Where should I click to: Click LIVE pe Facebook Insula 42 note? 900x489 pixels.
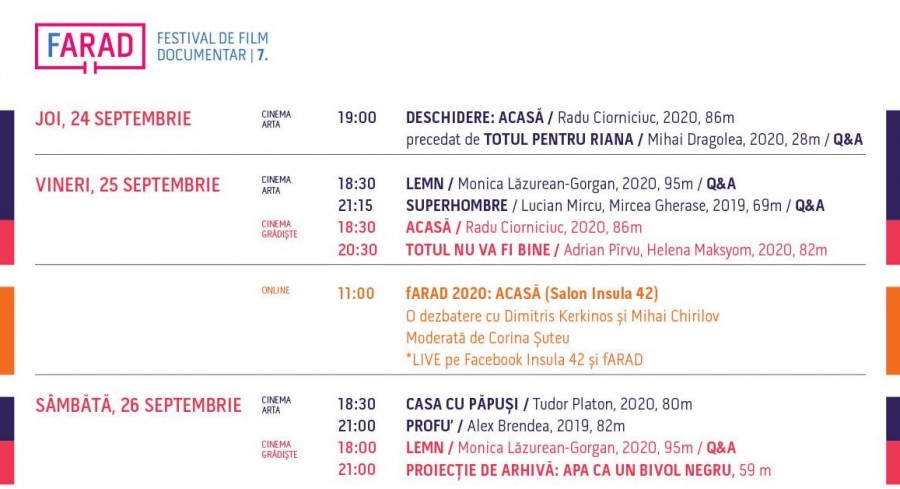tap(524, 360)
